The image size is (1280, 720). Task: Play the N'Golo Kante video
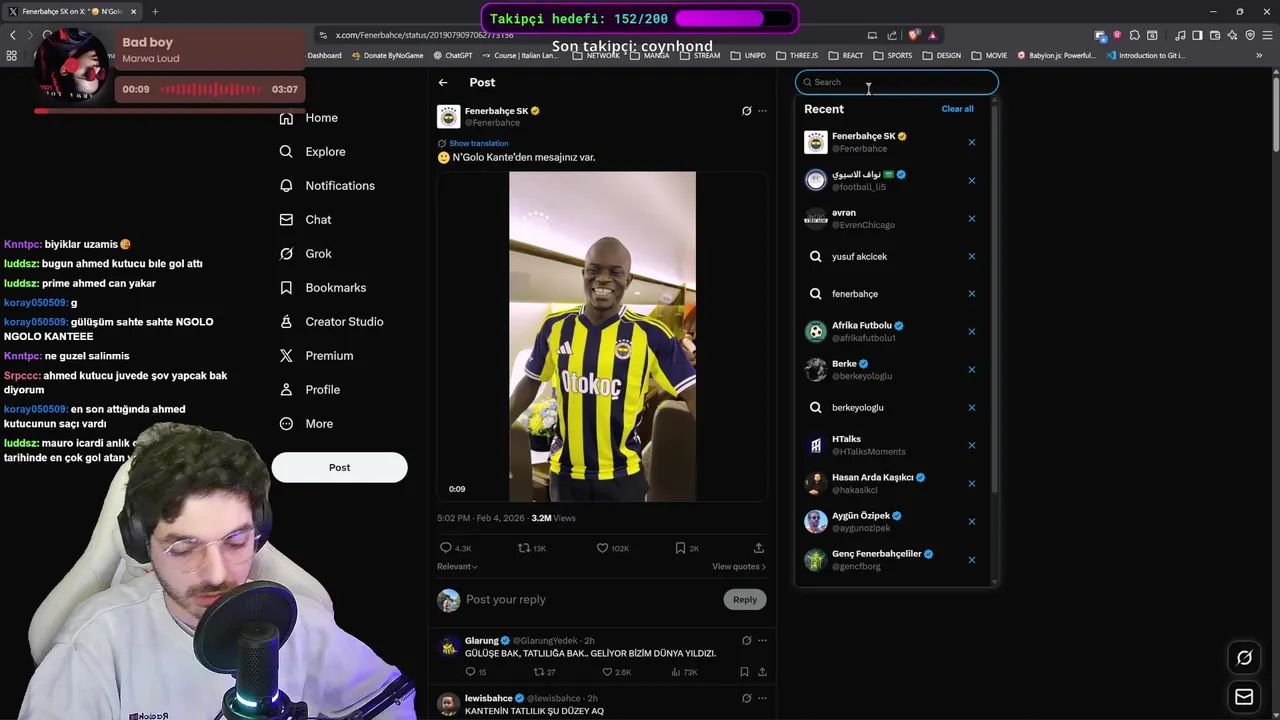click(602, 336)
